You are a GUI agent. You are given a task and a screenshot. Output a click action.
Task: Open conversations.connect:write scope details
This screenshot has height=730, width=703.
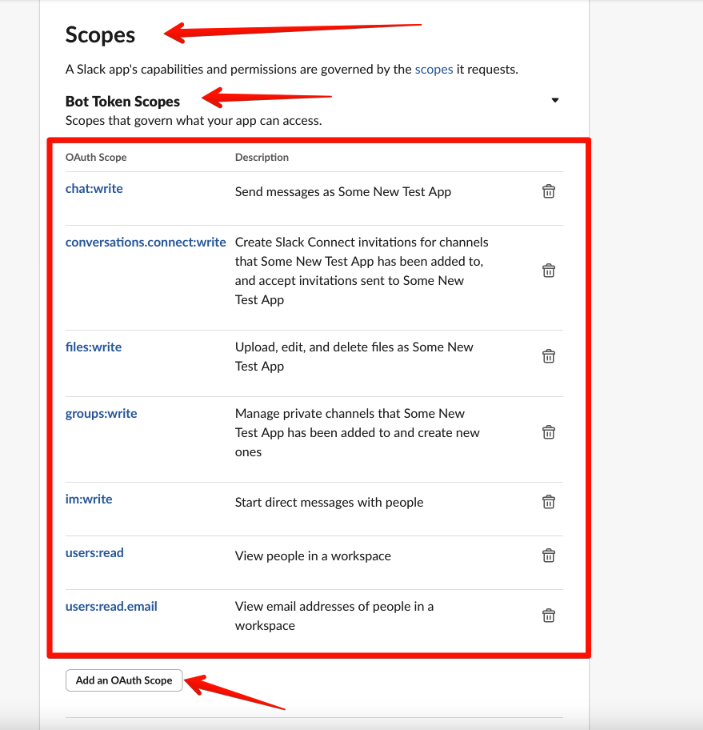(145, 242)
